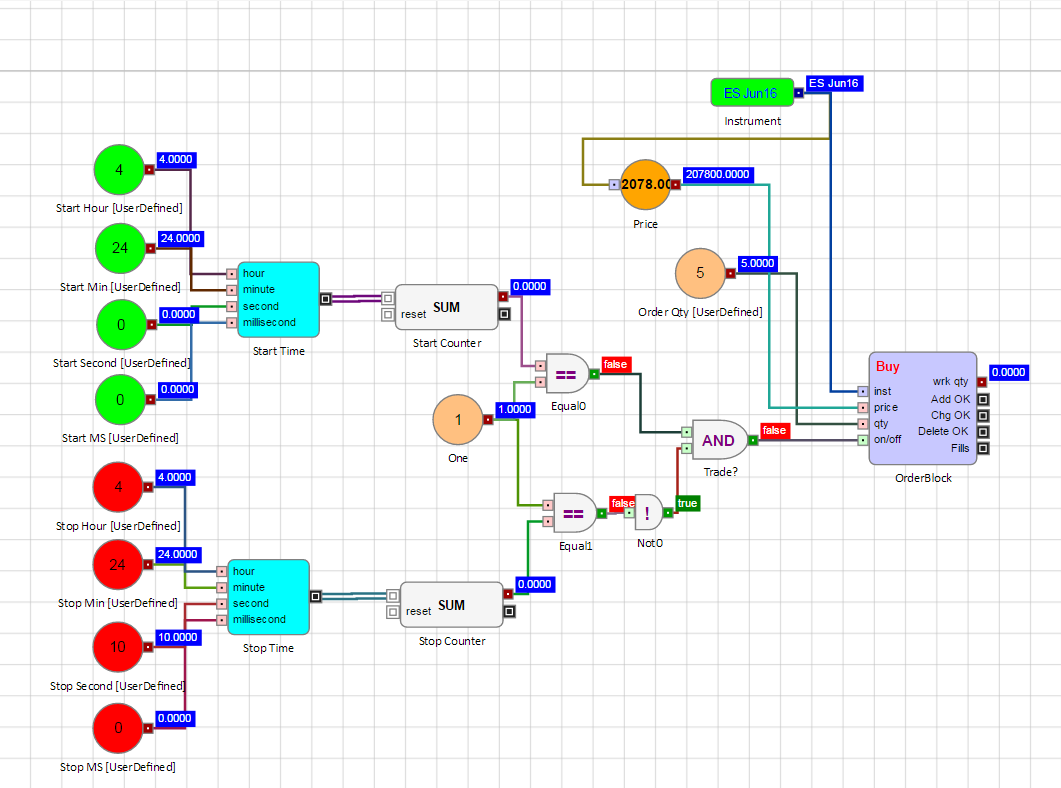Click reset input port on Stop Counter
Viewport: 1061px width, 788px height.
pos(393,612)
